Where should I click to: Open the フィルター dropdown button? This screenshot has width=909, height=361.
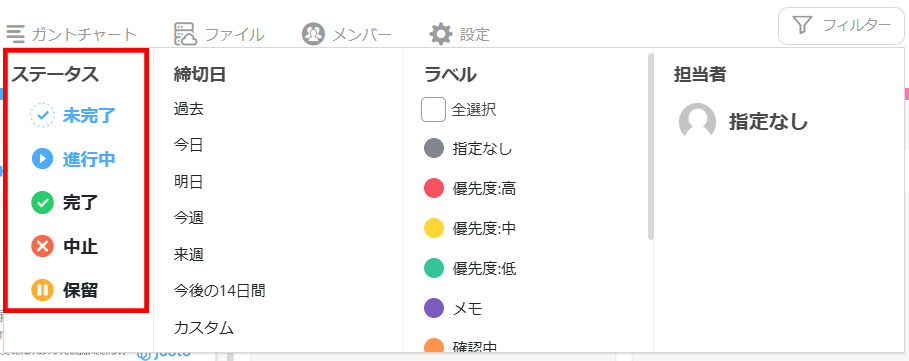click(x=841, y=25)
